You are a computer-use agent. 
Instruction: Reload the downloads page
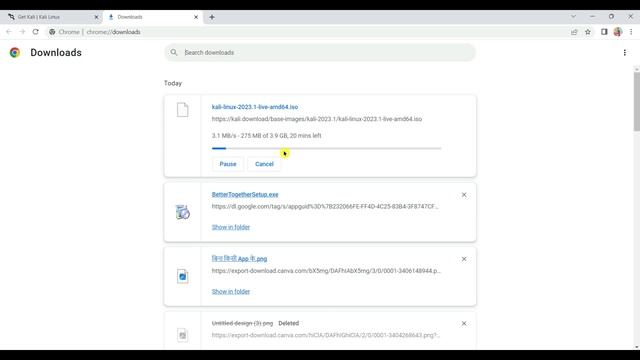pos(36,32)
